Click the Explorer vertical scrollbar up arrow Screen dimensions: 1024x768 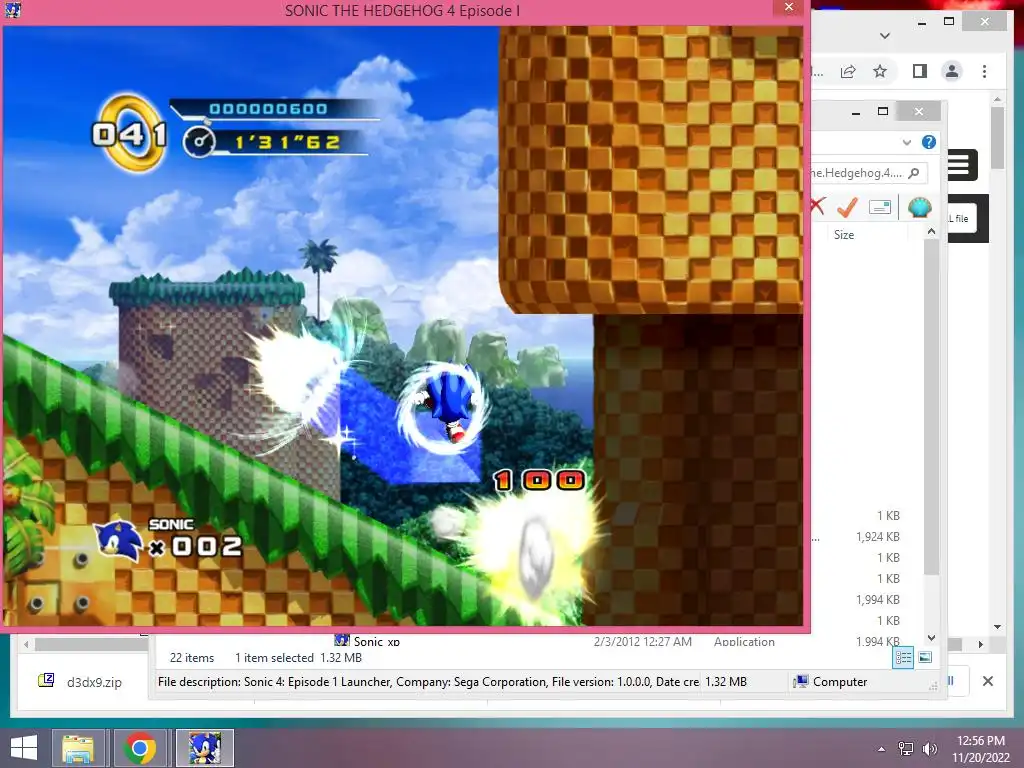point(931,232)
